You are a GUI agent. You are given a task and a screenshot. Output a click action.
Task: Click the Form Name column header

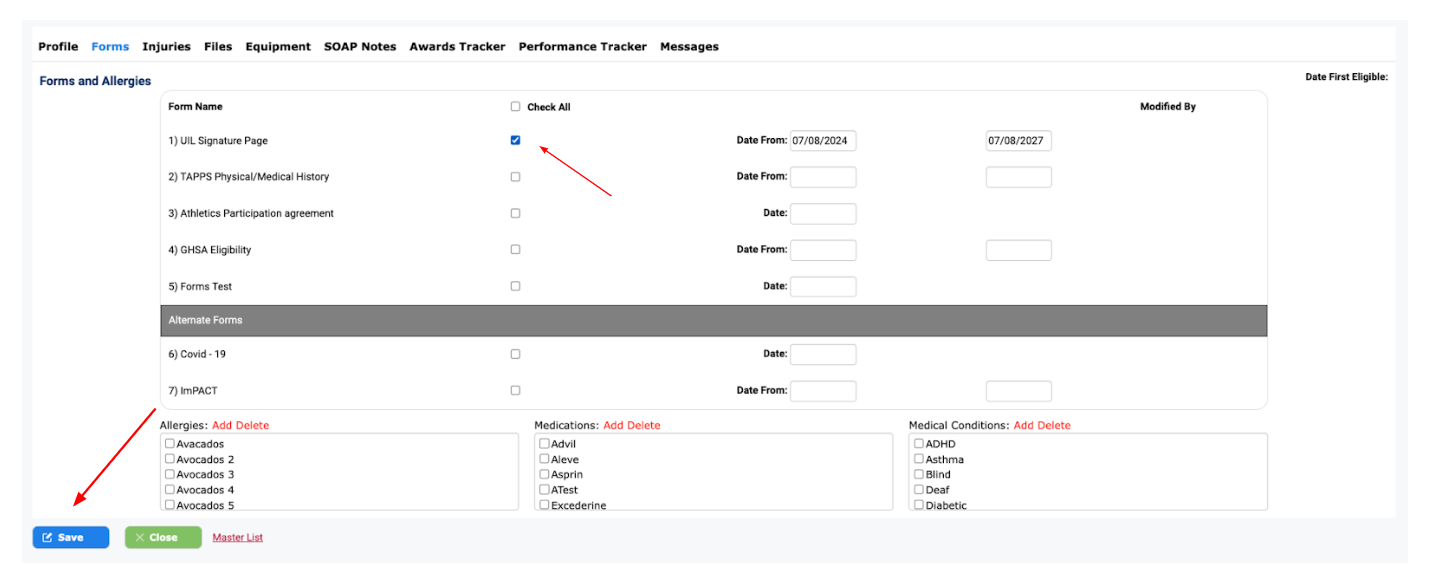(x=195, y=107)
